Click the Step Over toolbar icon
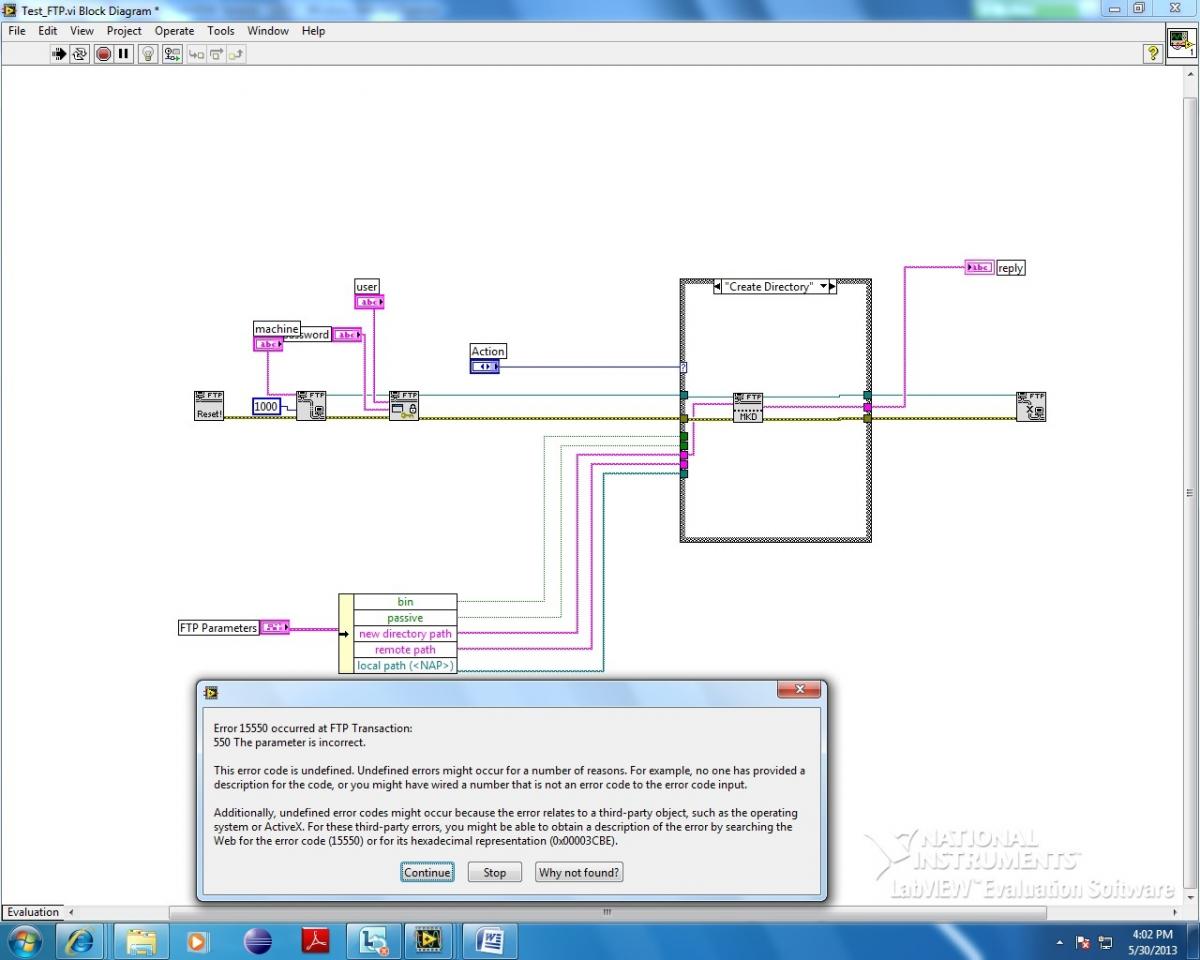This screenshot has height=960, width=1200. click(216, 54)
